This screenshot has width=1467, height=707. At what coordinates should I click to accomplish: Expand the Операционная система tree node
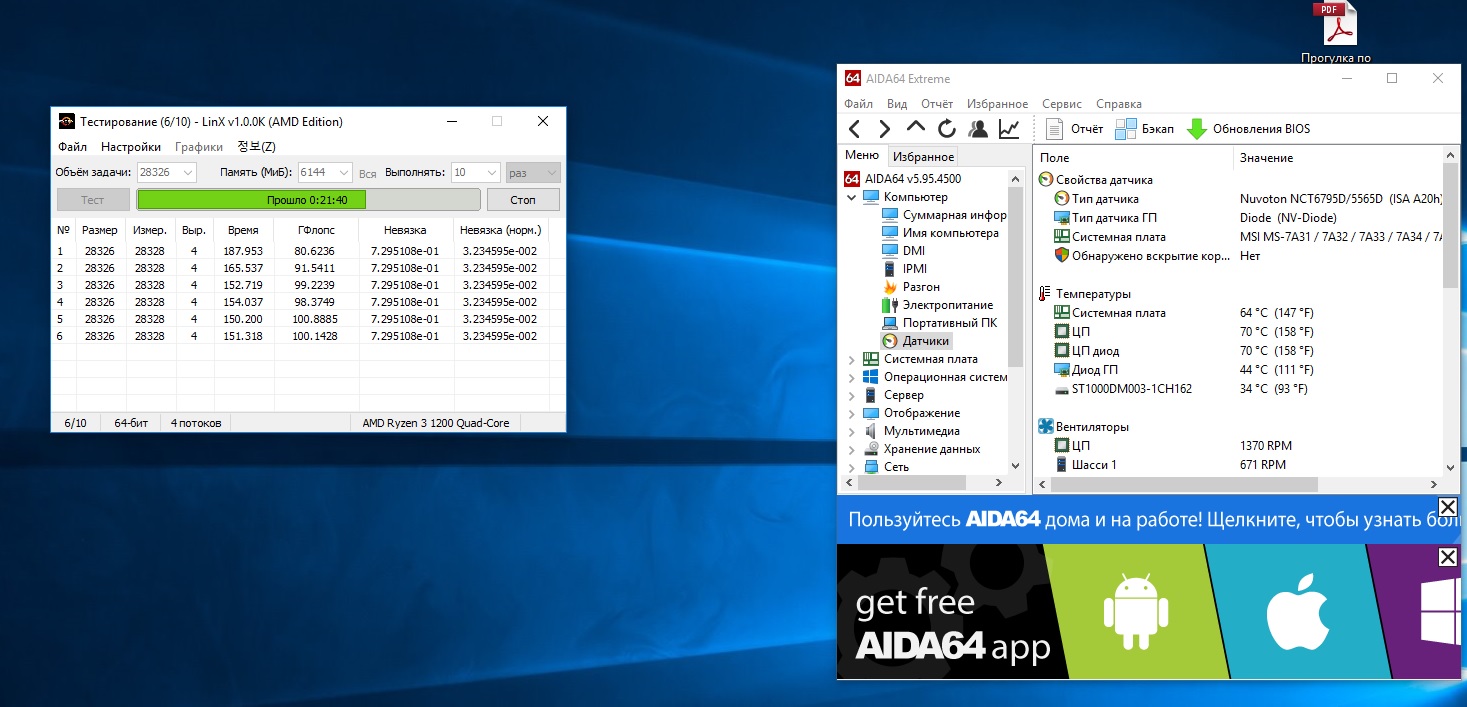click(x=851, y=378)
